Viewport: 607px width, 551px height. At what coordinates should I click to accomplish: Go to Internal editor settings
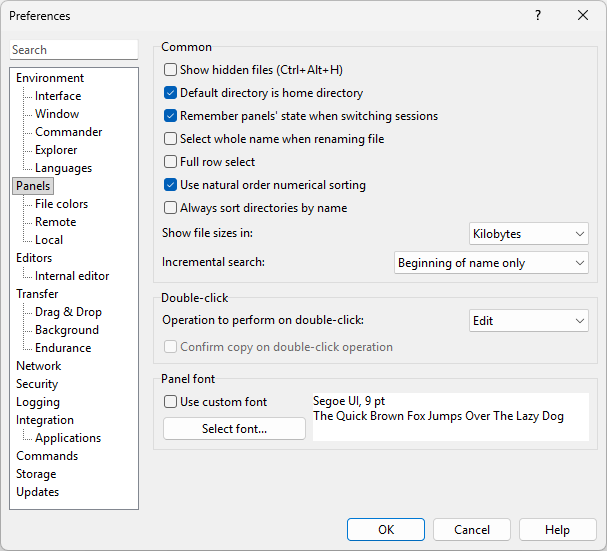point(72,276)
